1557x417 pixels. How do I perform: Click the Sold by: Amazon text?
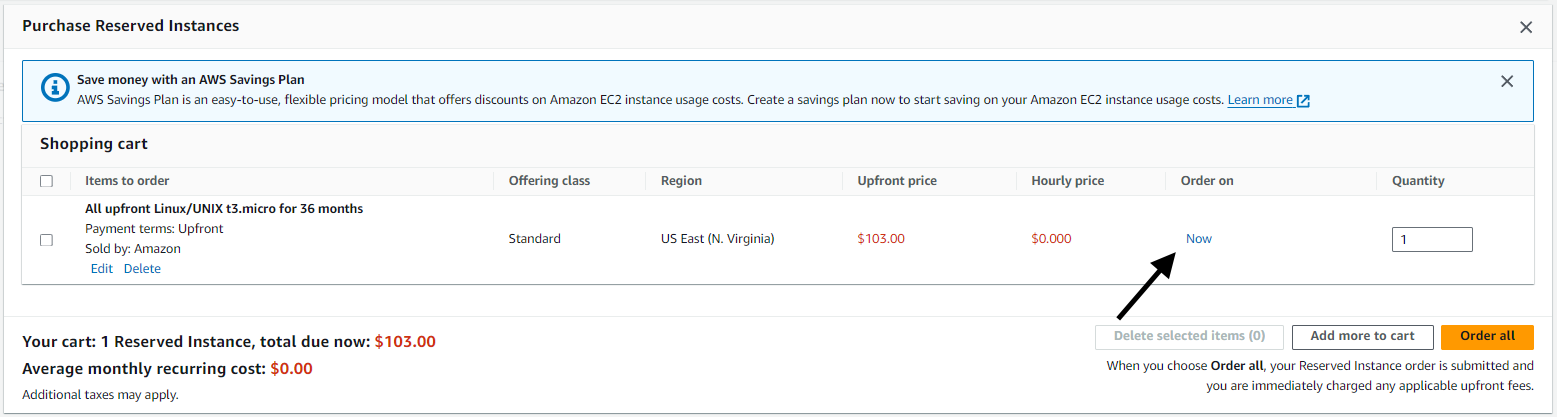(133, 249)
